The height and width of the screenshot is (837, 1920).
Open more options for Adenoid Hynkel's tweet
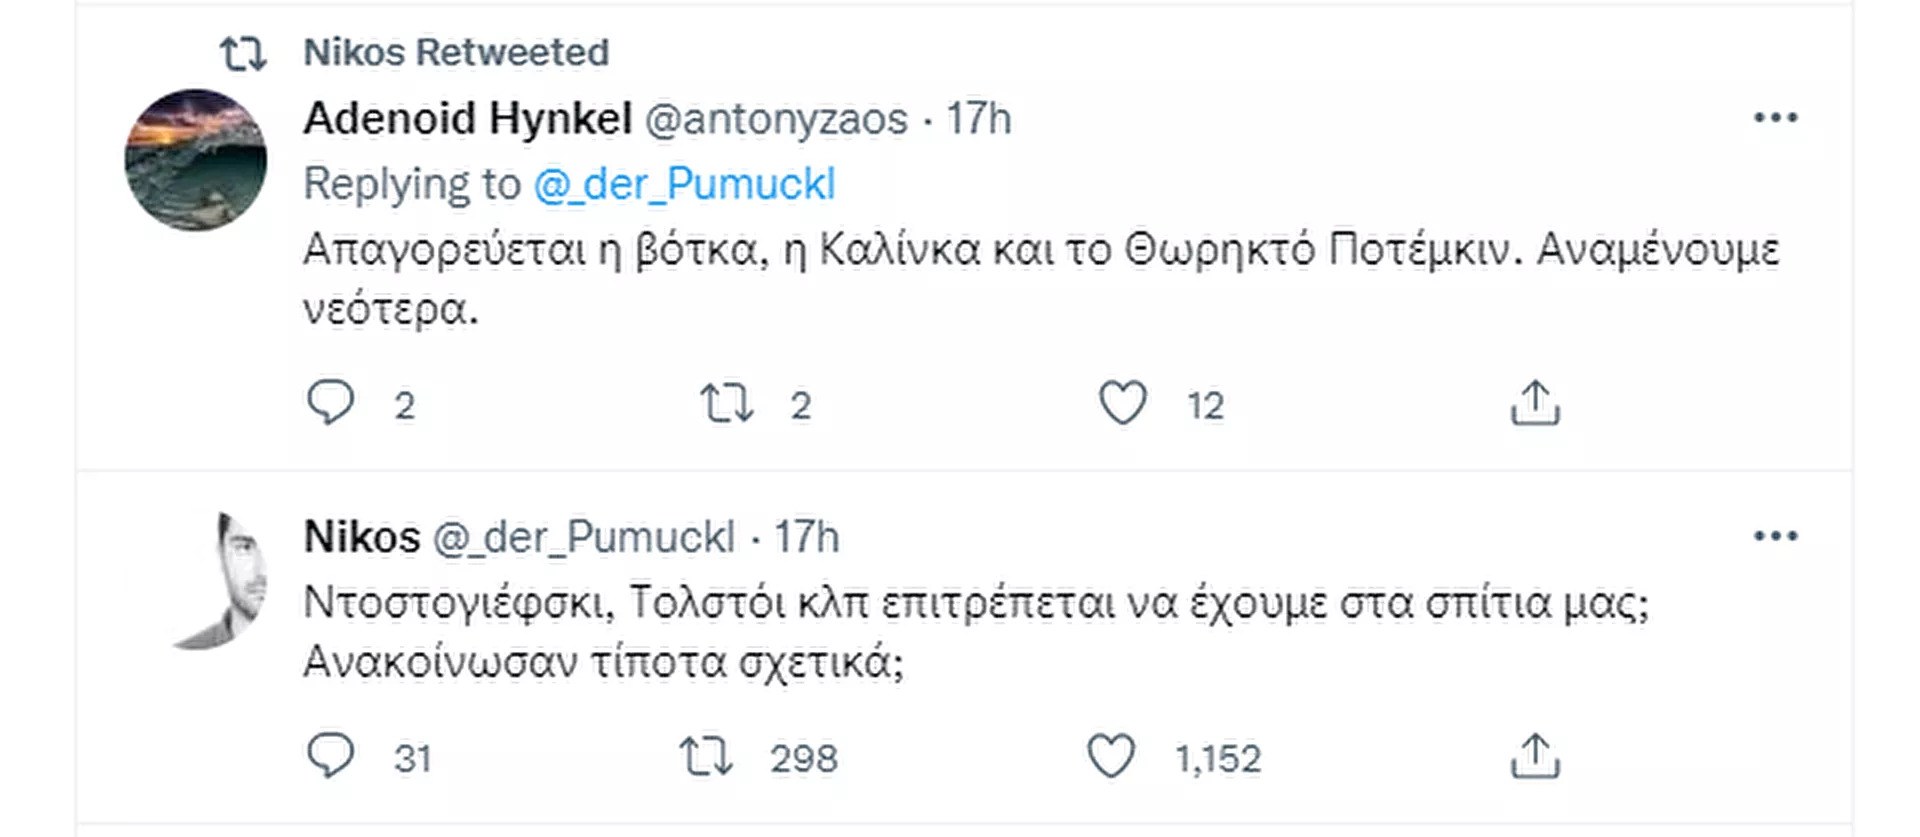click(1775, 118)
